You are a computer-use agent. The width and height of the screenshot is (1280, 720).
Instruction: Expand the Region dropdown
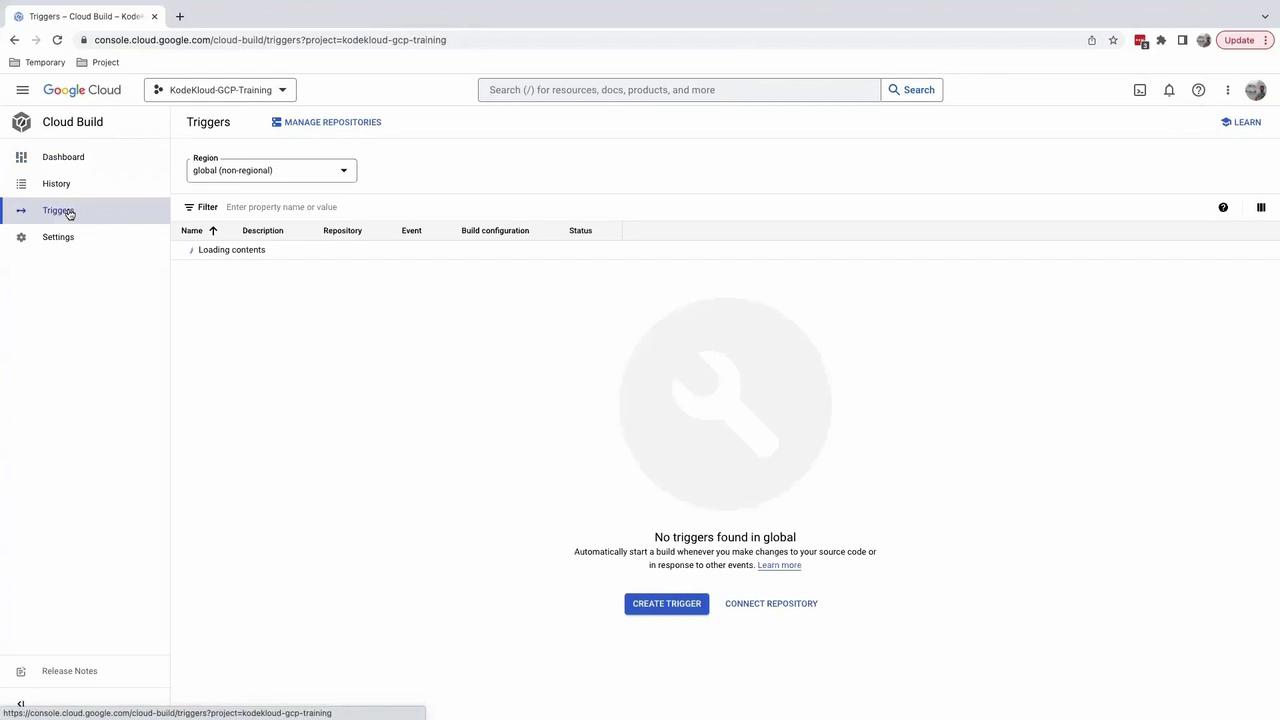point(271,170)
